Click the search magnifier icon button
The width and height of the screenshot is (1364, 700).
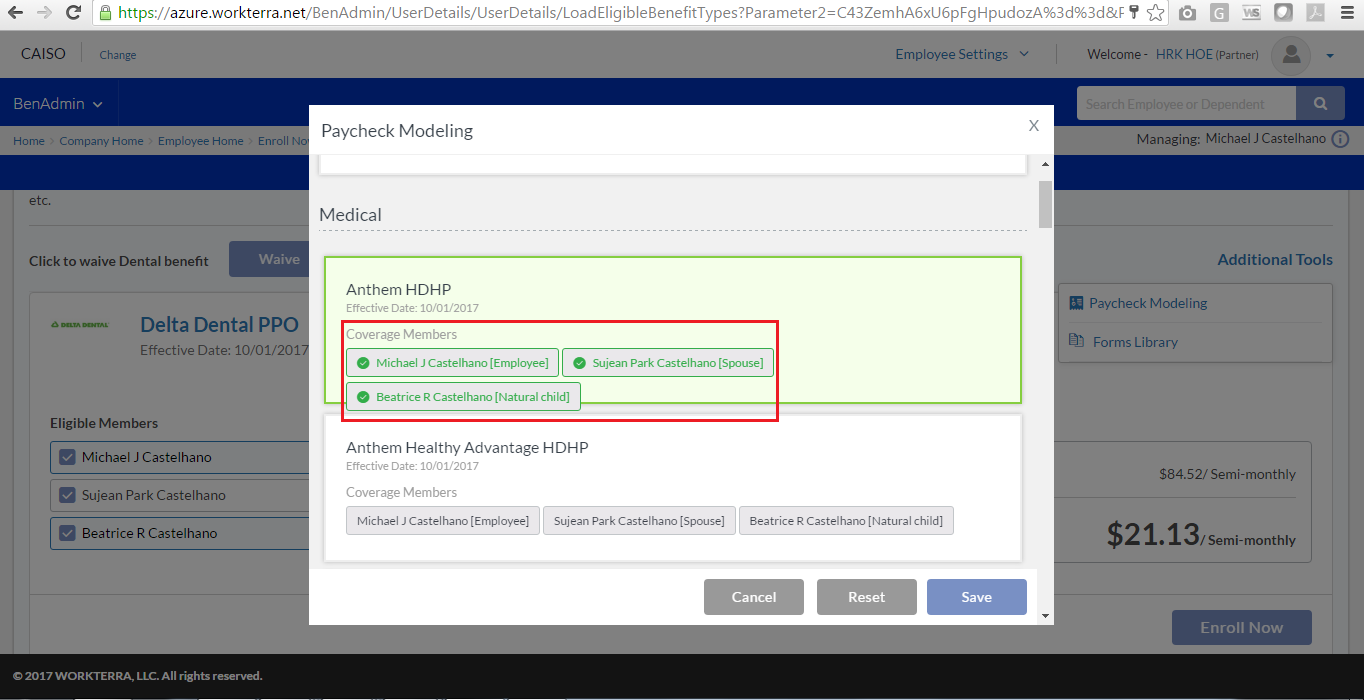(1321, 104)
